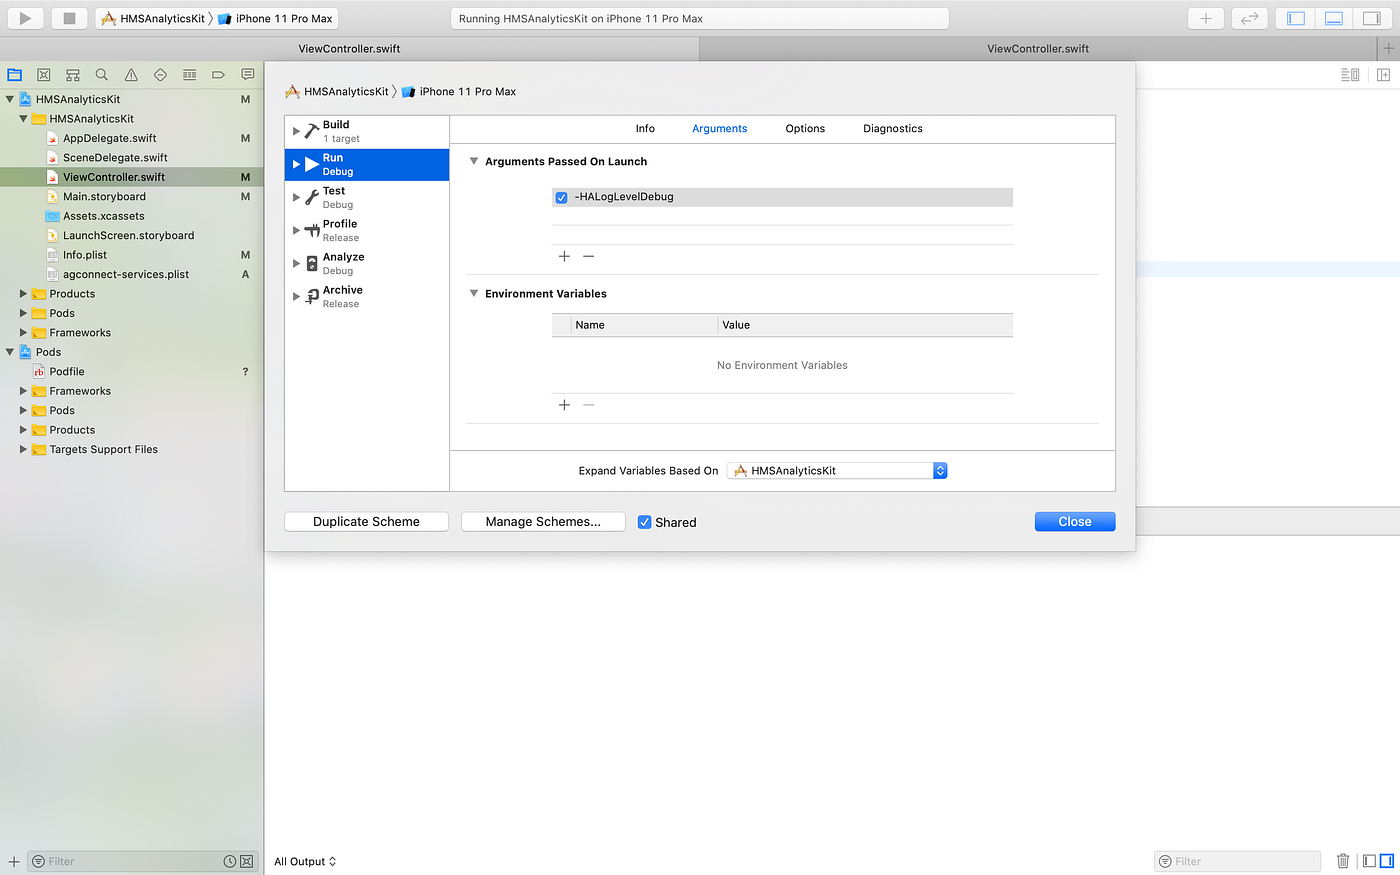This screenshot has width=1400, height=875.
Task: Expand the Build scheme action
Action: (296, 131)
